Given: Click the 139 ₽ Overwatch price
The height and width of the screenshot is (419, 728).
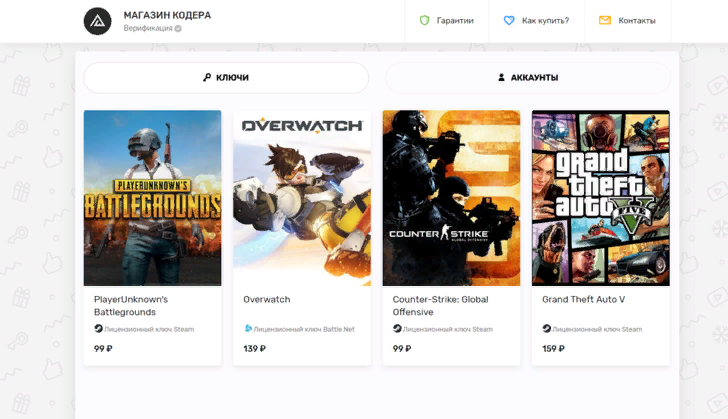Looking at the screenshot, I should click(x=254, y=348).
